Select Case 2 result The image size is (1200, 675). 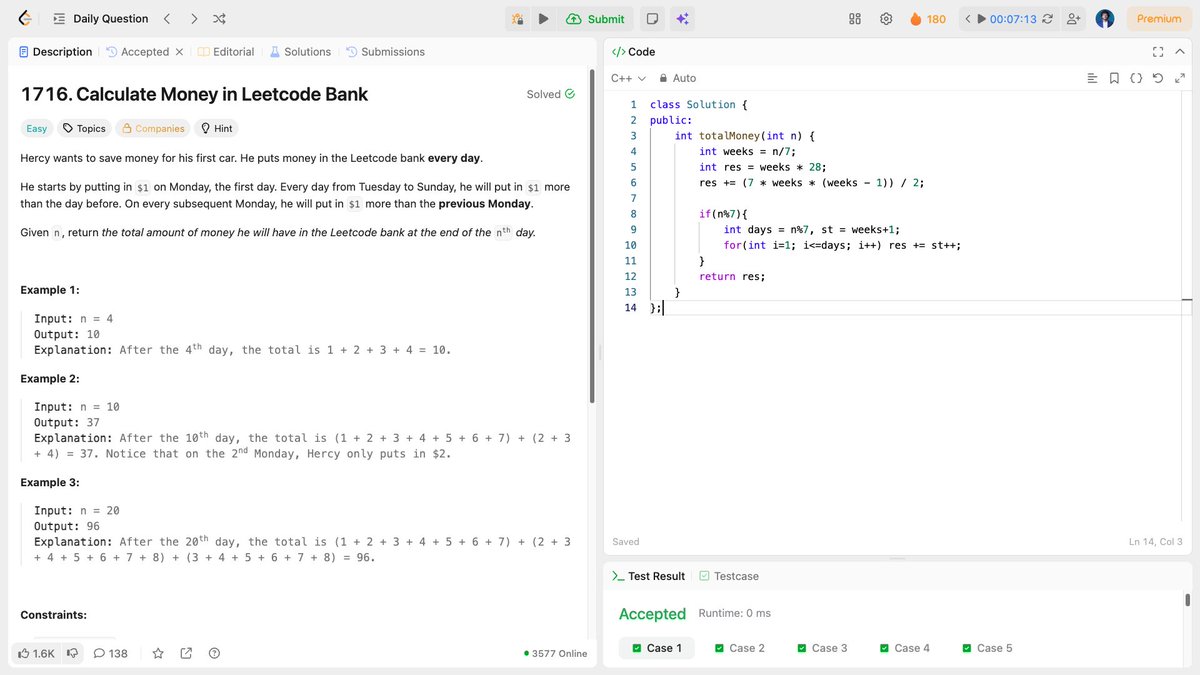[x=740, y=648]
